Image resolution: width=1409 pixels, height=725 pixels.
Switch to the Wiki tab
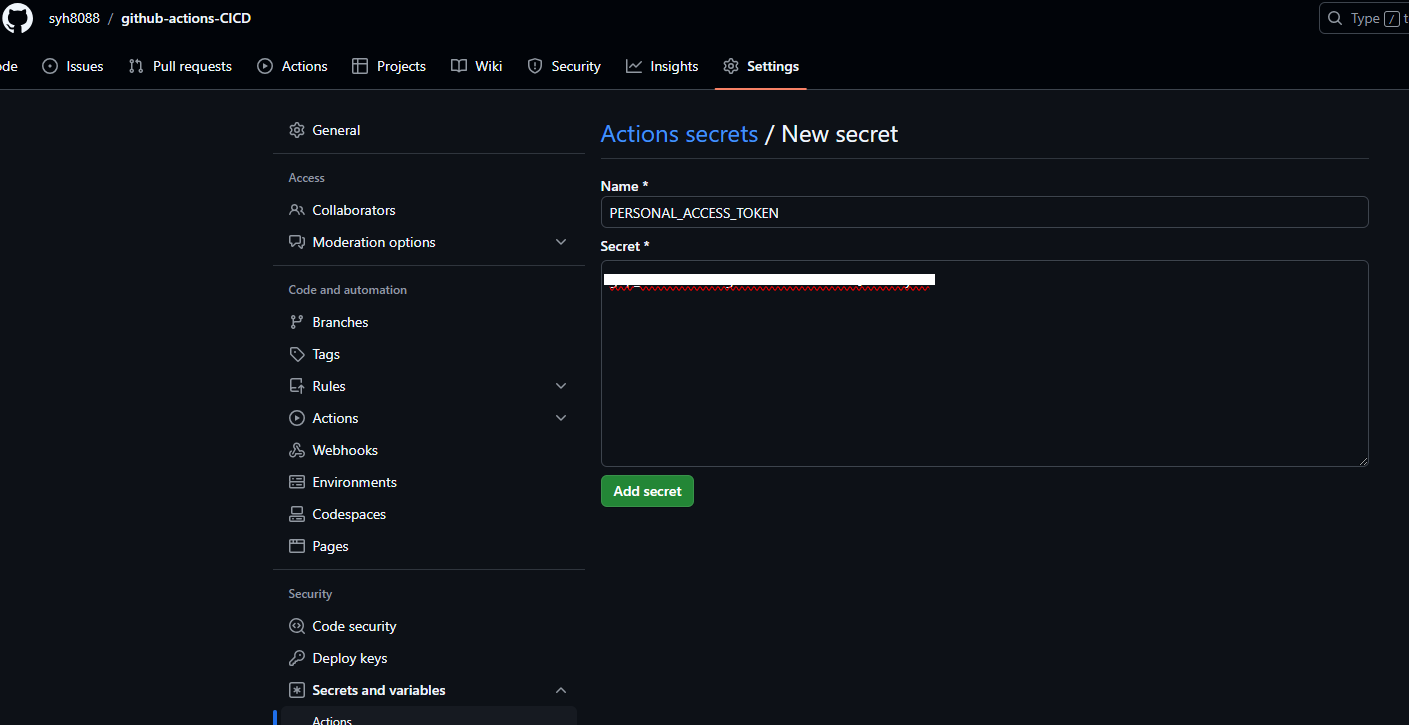click(x=476, y=66)
